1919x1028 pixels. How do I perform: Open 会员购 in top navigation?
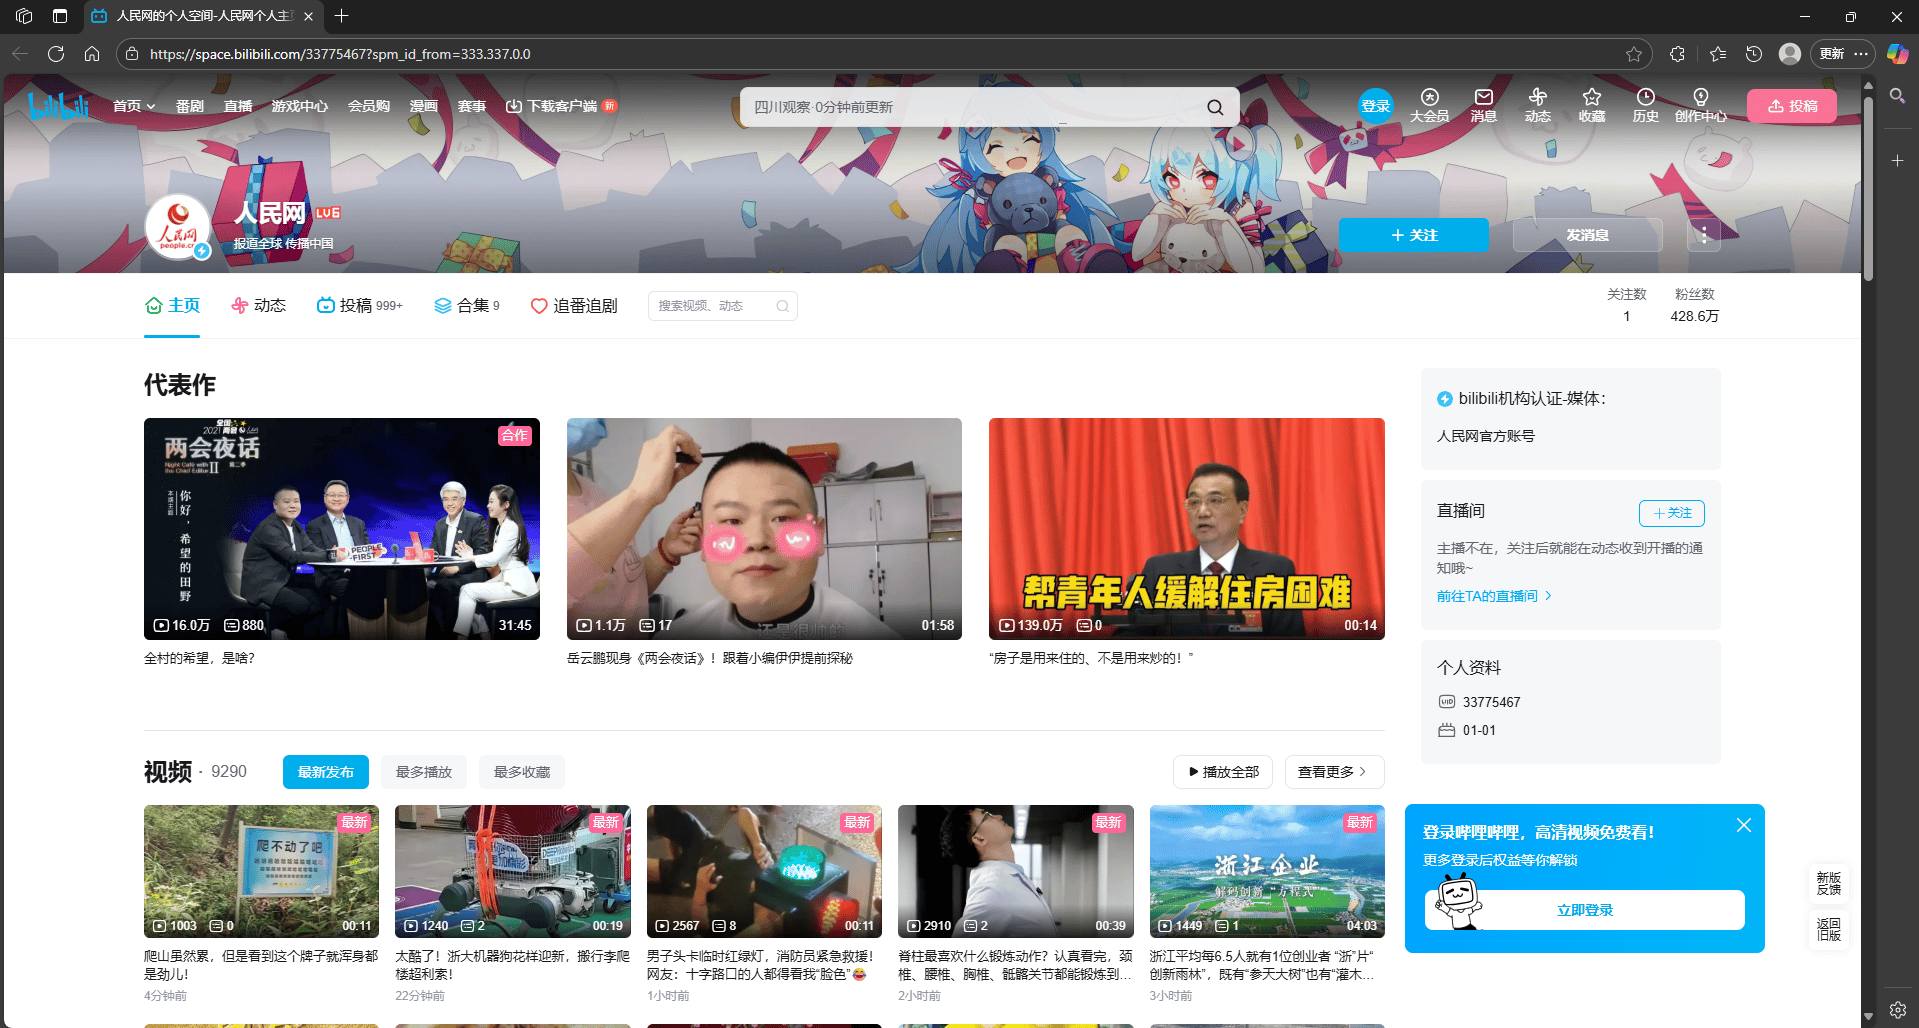[x=369, y=106]
